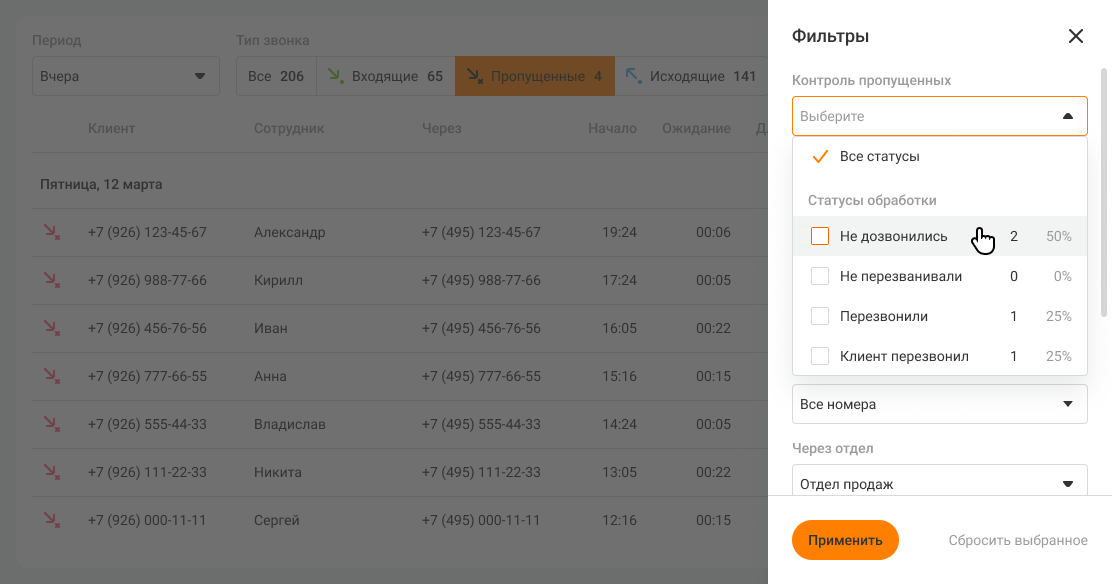Switch to Входящие calls tab
This screenshot has width=1112, height=584.
click(386, 76)
